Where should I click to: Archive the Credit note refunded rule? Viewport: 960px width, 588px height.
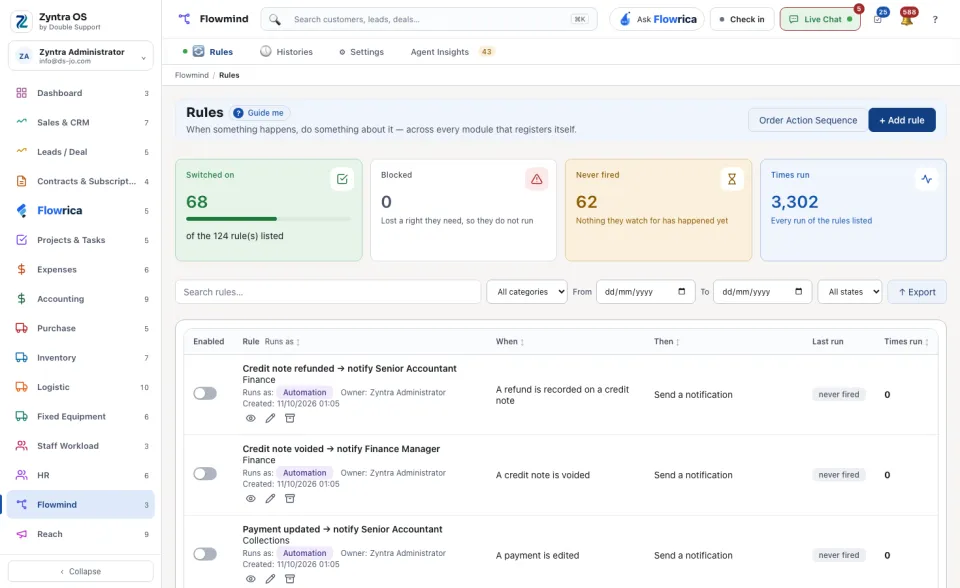click(x=290, y=418)
